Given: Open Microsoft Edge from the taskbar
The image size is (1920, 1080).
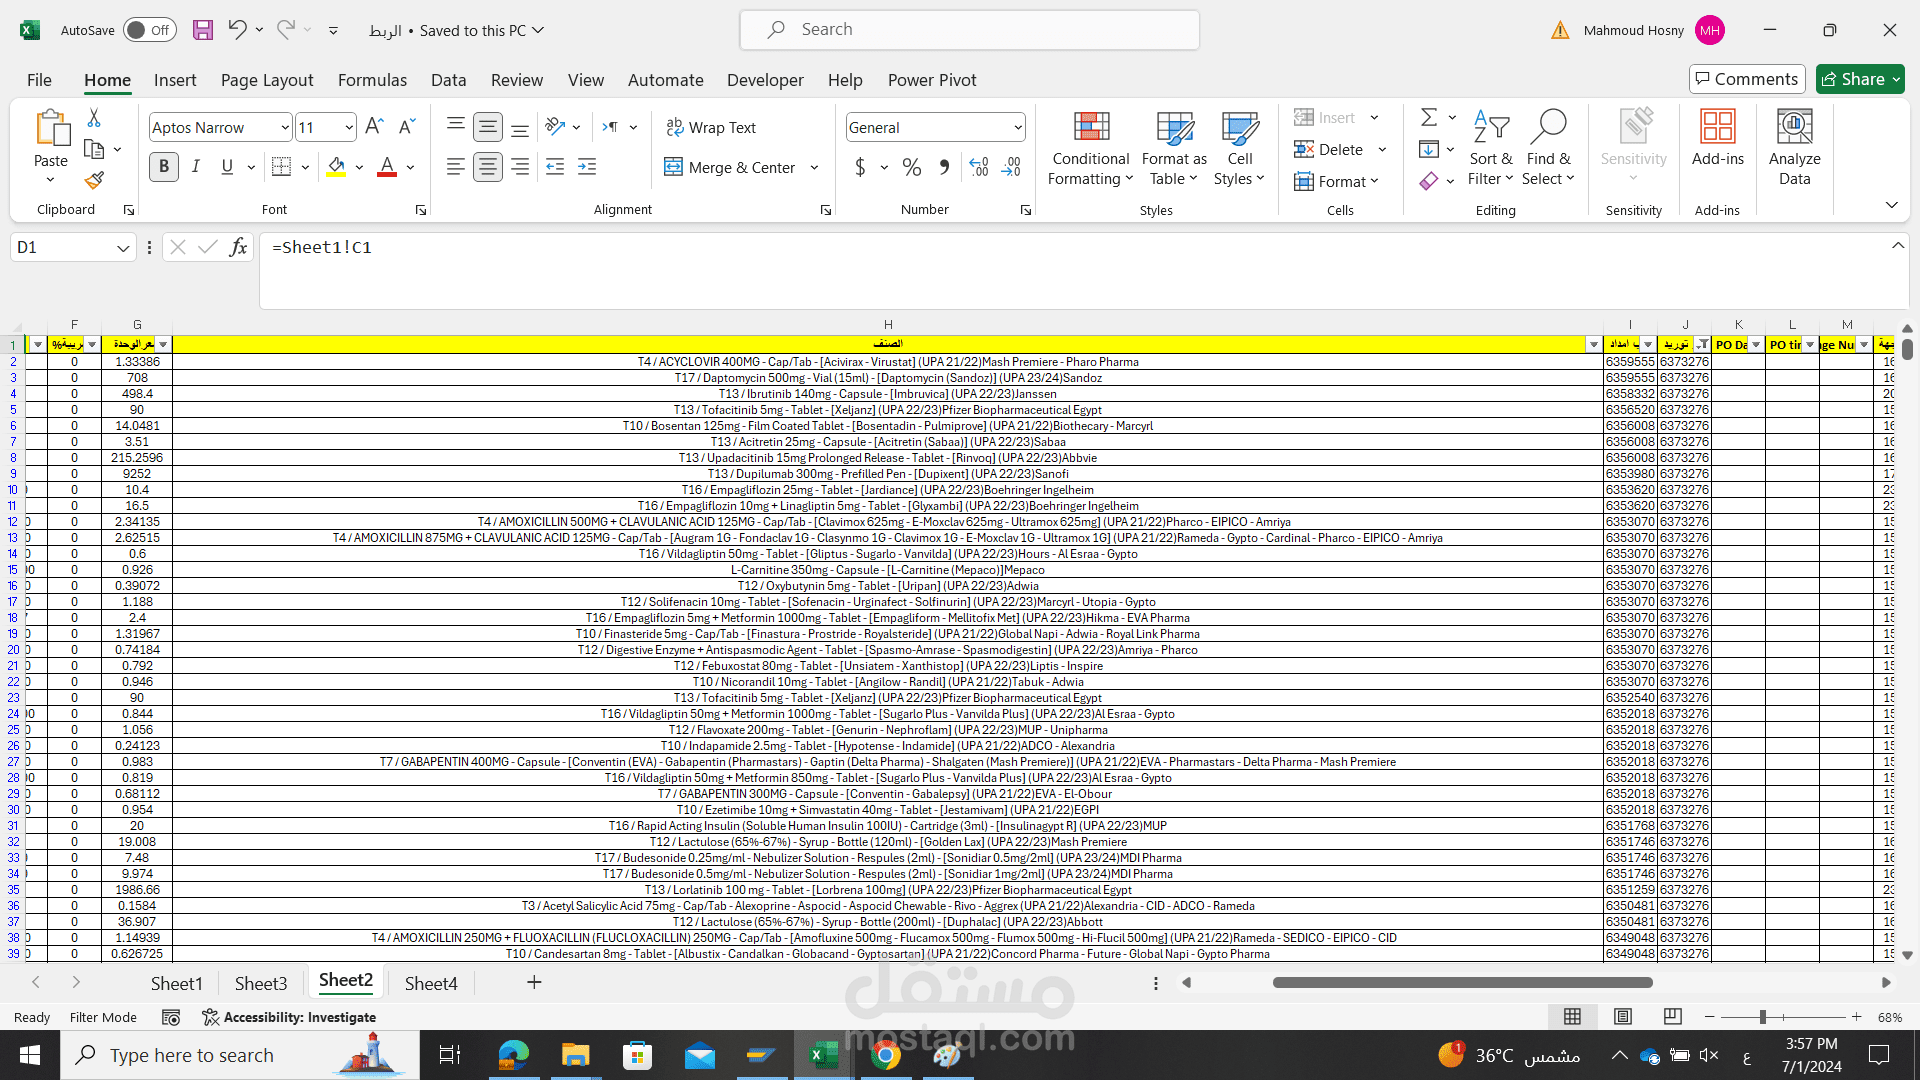Looking at the screenshot, I should click(x=513, y=1055).
